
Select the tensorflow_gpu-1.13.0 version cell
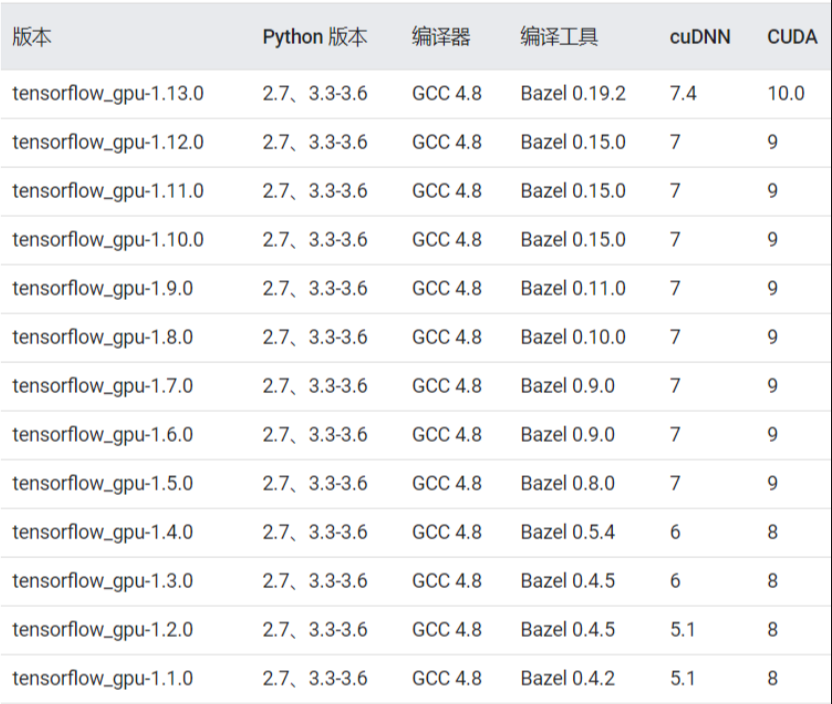click(108, 94)
